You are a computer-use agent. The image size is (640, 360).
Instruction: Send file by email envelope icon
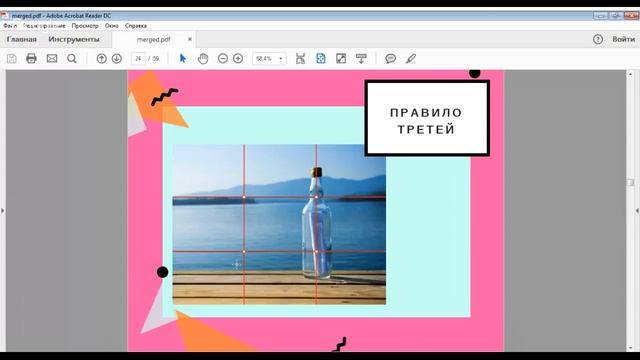point(52,59)
